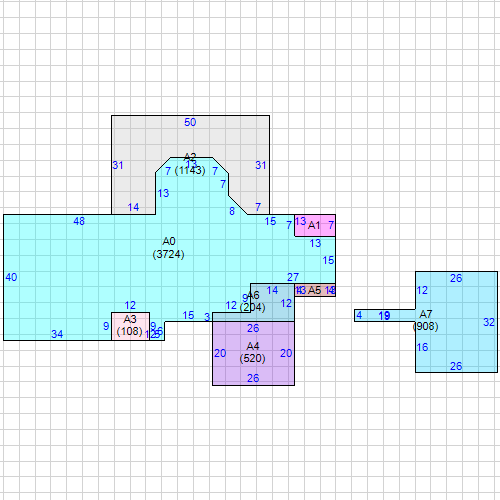Click the 27 dimension label in A0

pos(293,277)
